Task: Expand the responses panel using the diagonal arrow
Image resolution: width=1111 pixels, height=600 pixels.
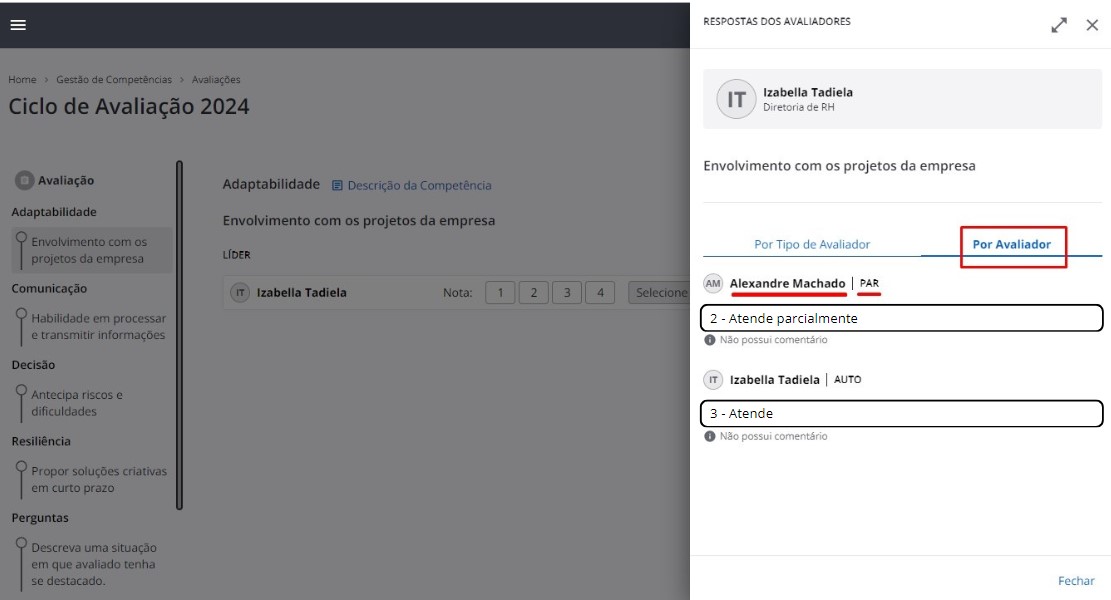Action: pos(1059,23)
